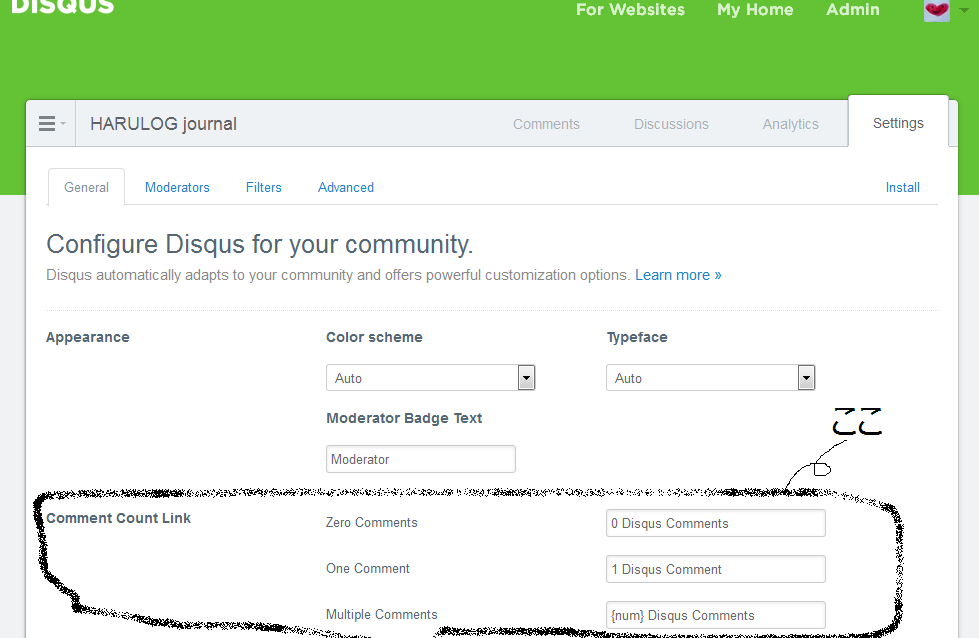Click the Moderator Badge Text label
This screenshot has width=979, height=638.
(404, 418)
